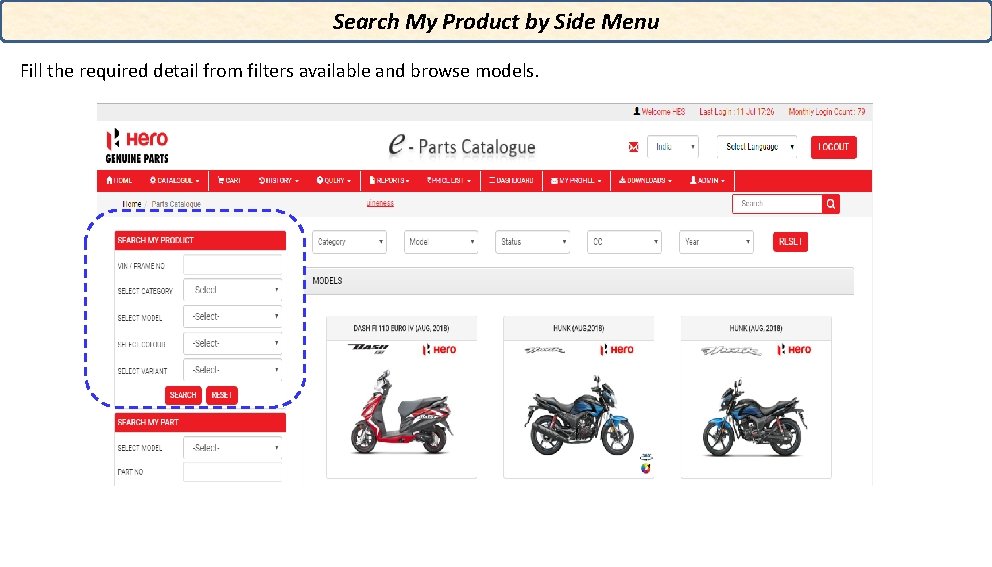Expand the Category filter dropdown
The width and height of the screenshot is (992, 567).
[x=349, y=242]
